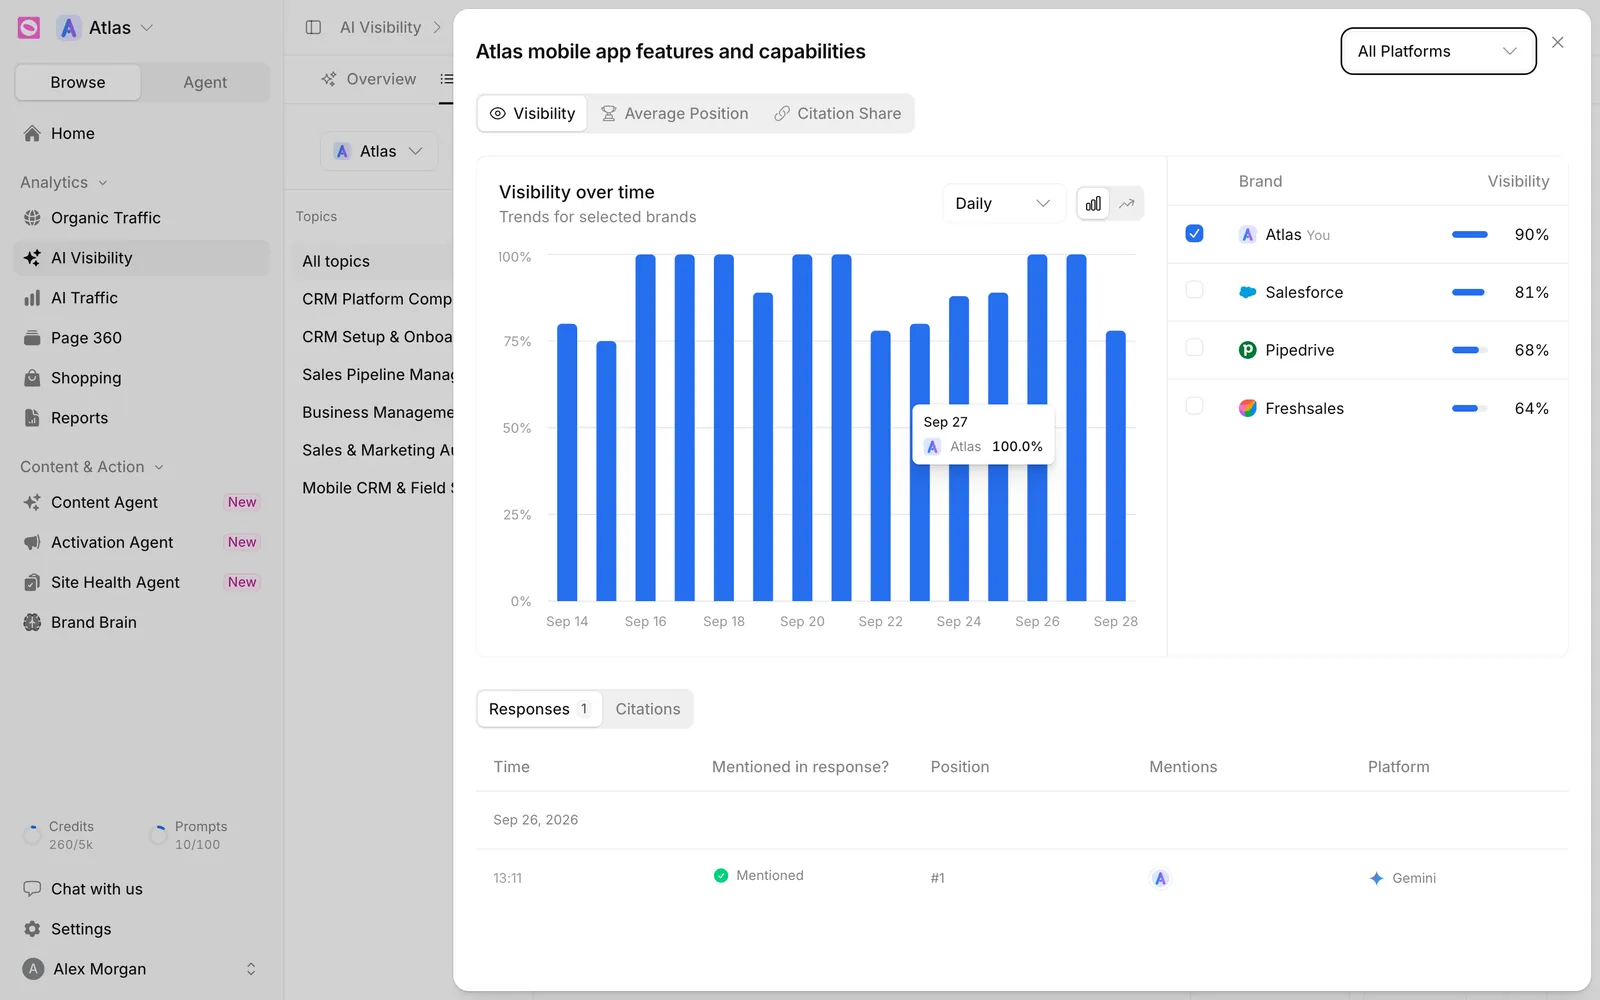The height and width of the screenshot is (1000, 1600).
Task: Select the Citations tab
Action: tap(648, 709)
